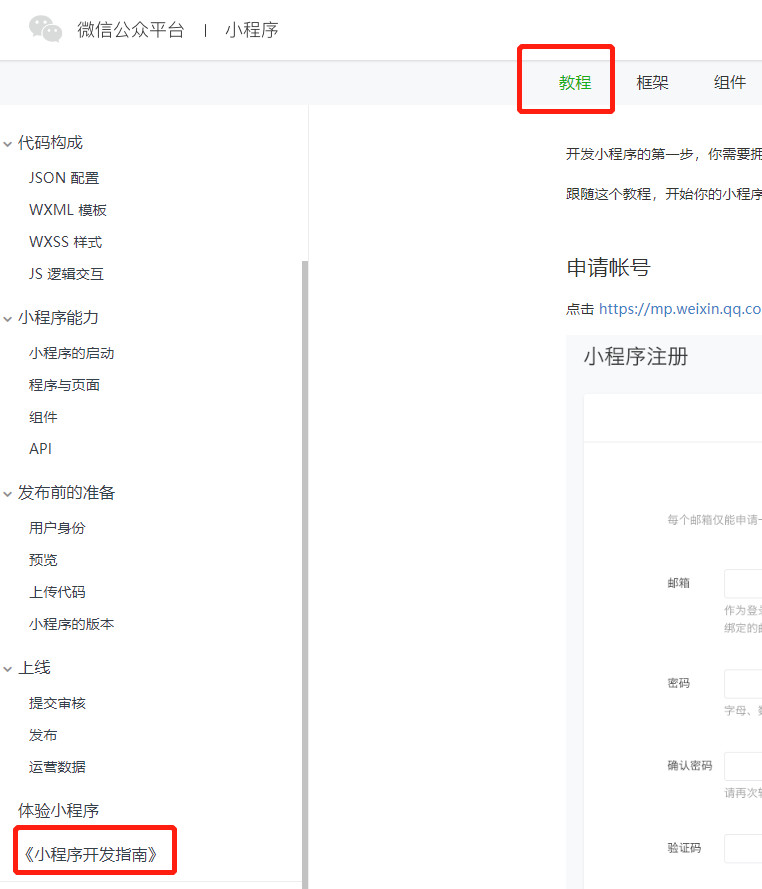This screenshot has width=762, height=889.
Task: Open 用户身份 in the sidebar
Action: click(x=57, y=528)
